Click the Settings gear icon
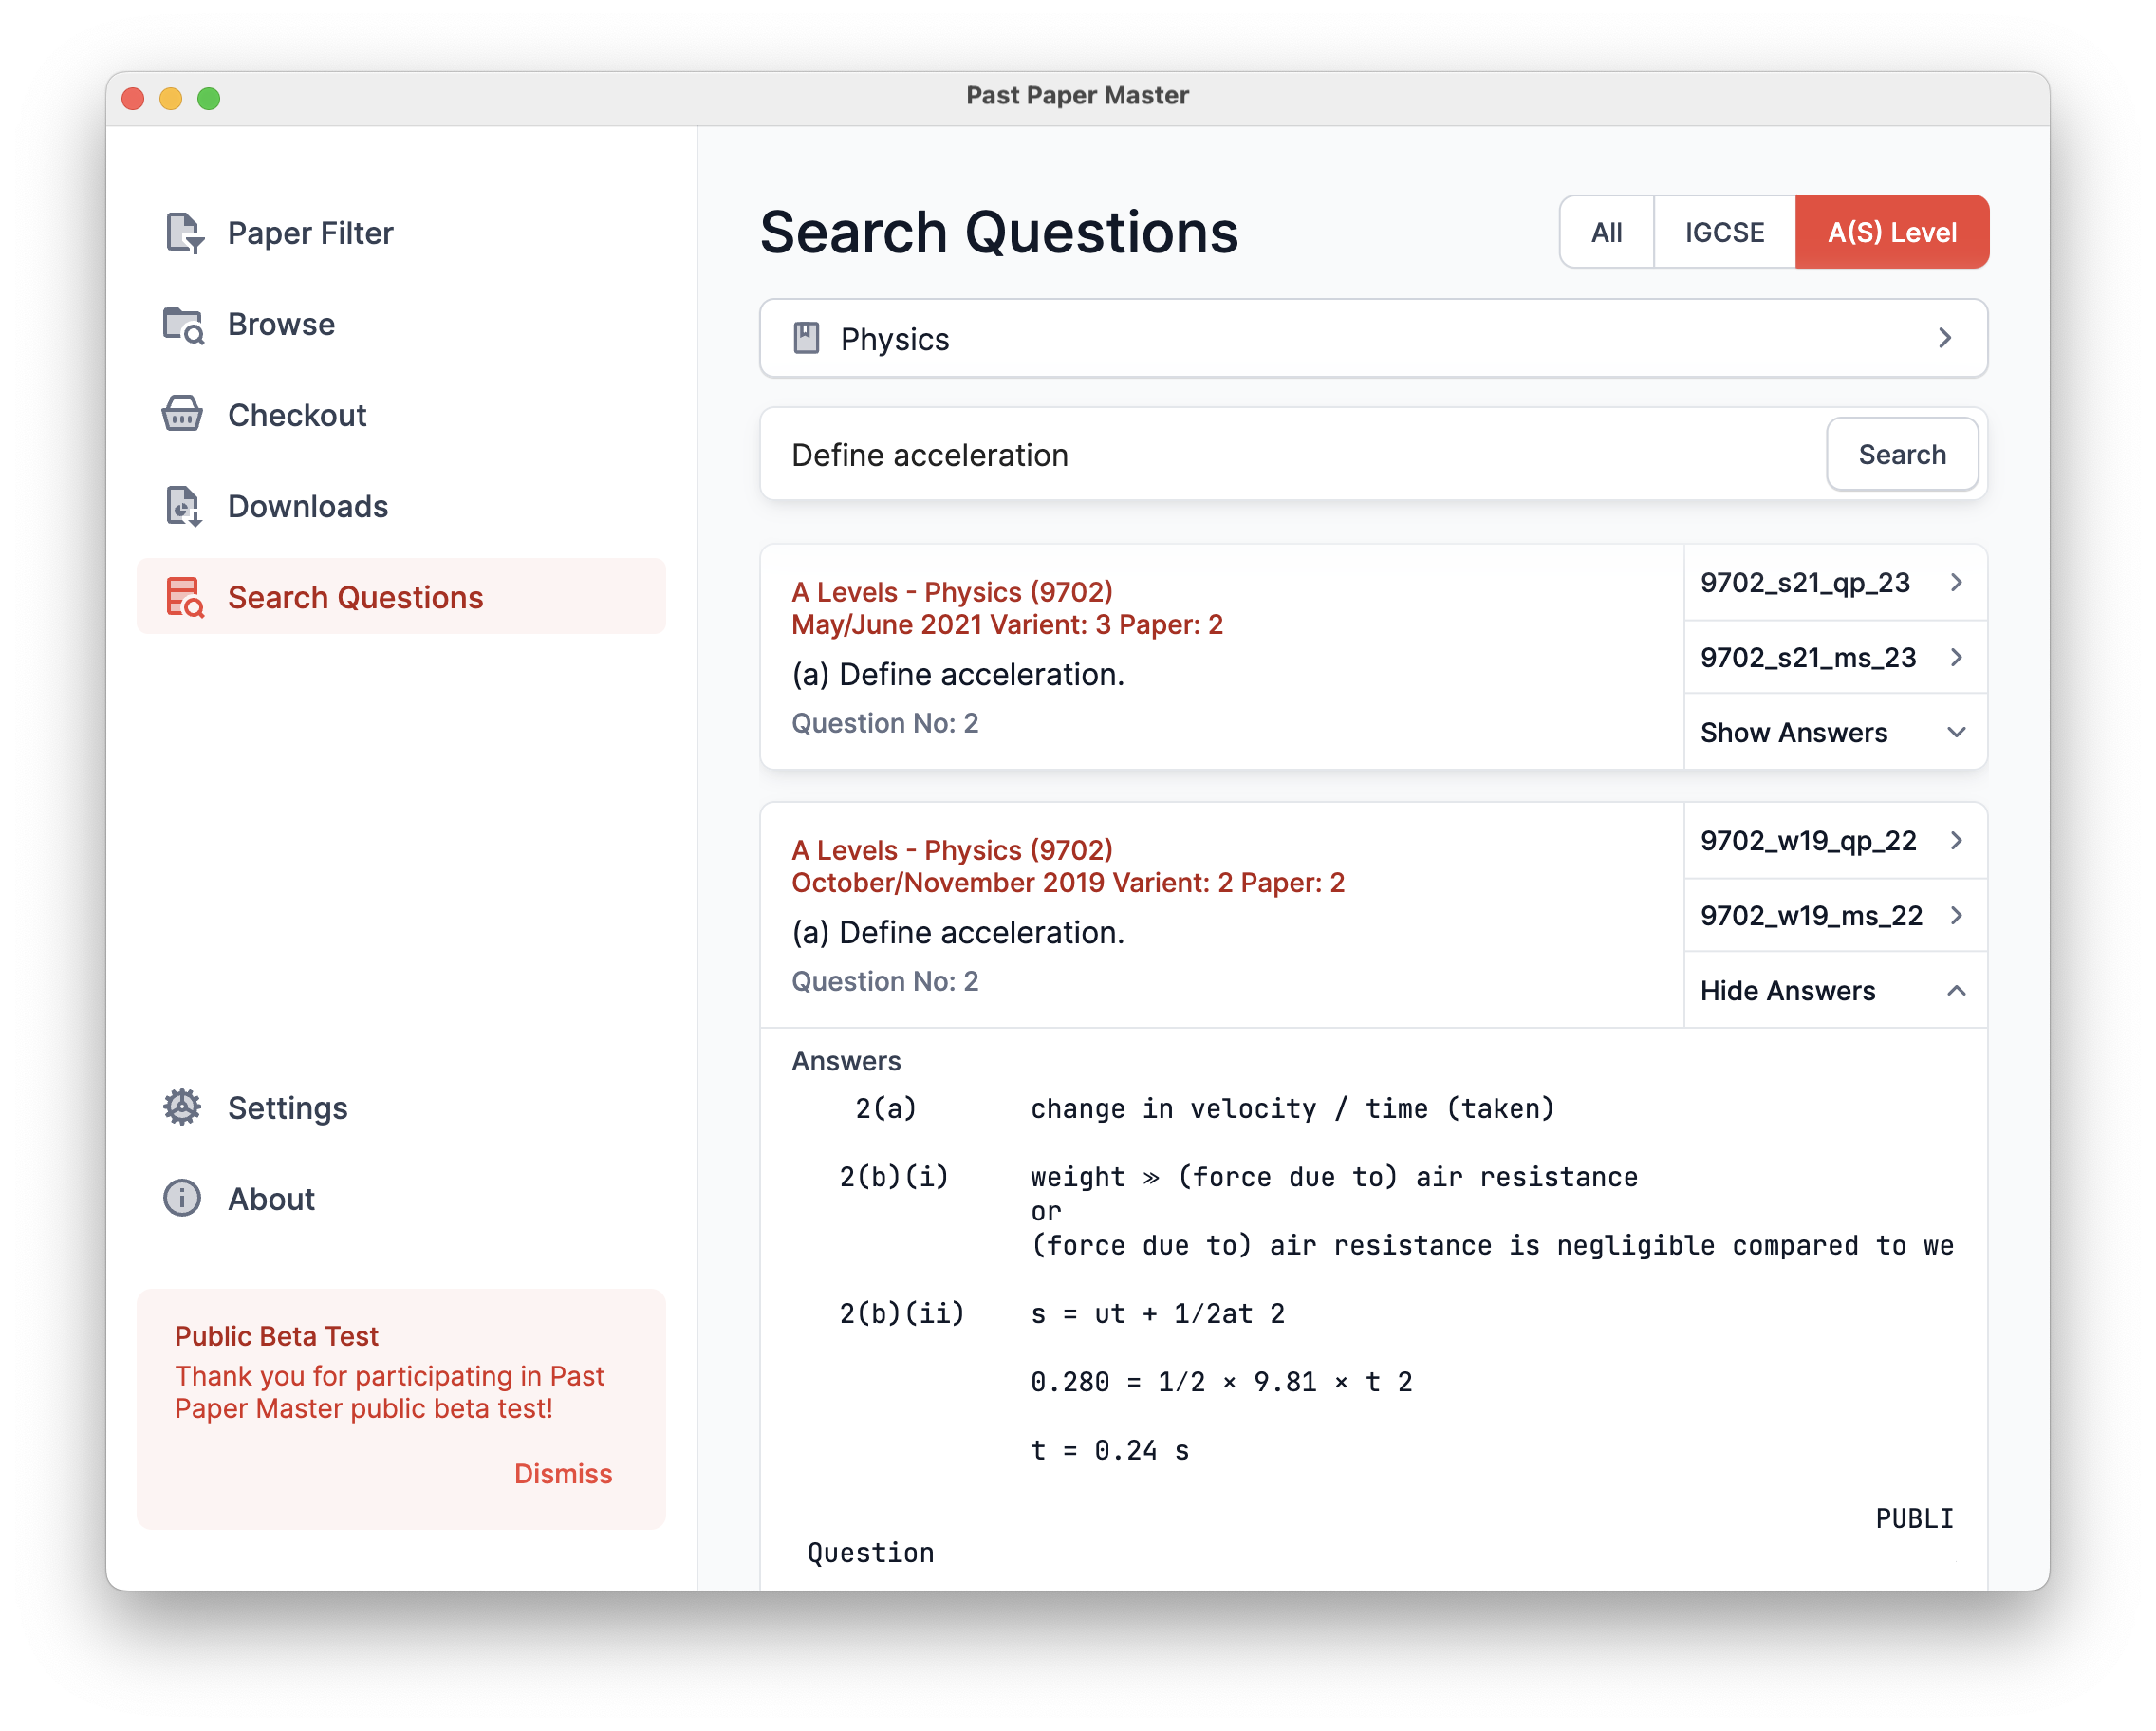Image resolution: width=2156 pixels, height=1731 pixels. point(182,1108)
